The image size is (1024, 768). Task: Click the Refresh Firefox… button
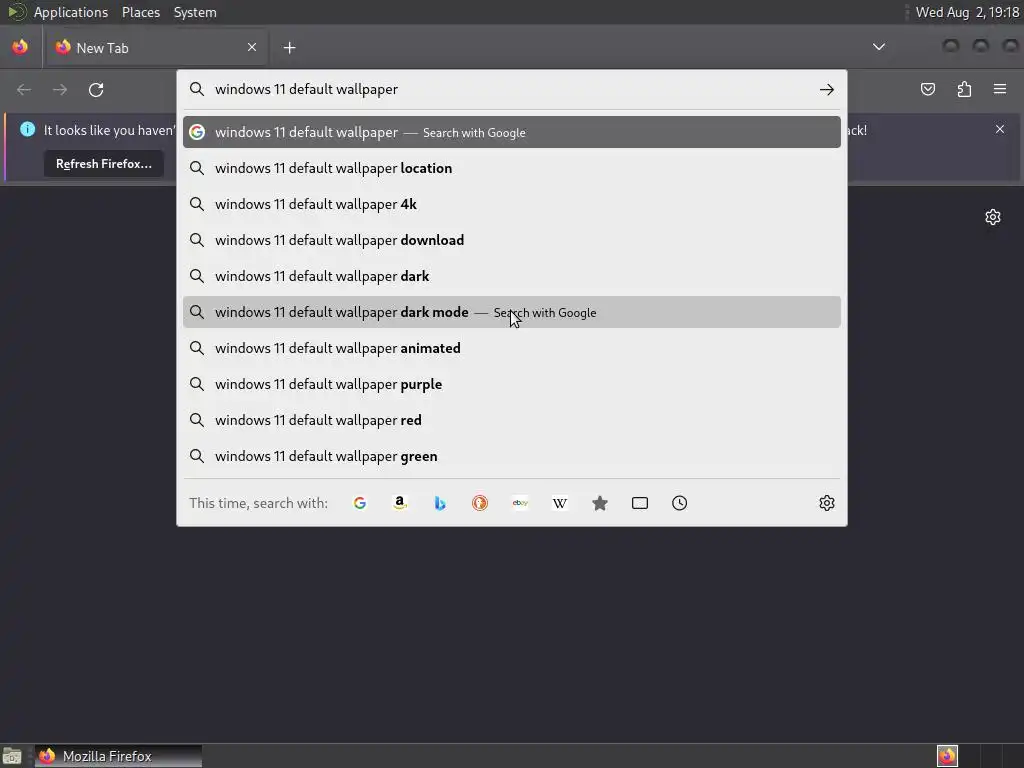[x=104, y=164]
